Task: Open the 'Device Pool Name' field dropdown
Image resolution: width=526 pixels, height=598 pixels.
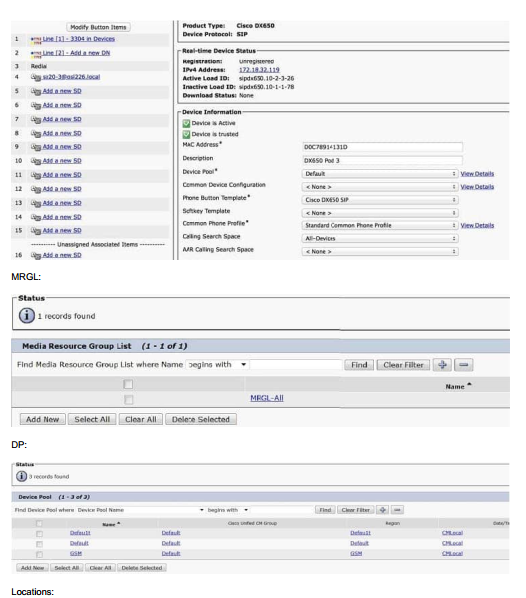Action: [x=140, y=510]
